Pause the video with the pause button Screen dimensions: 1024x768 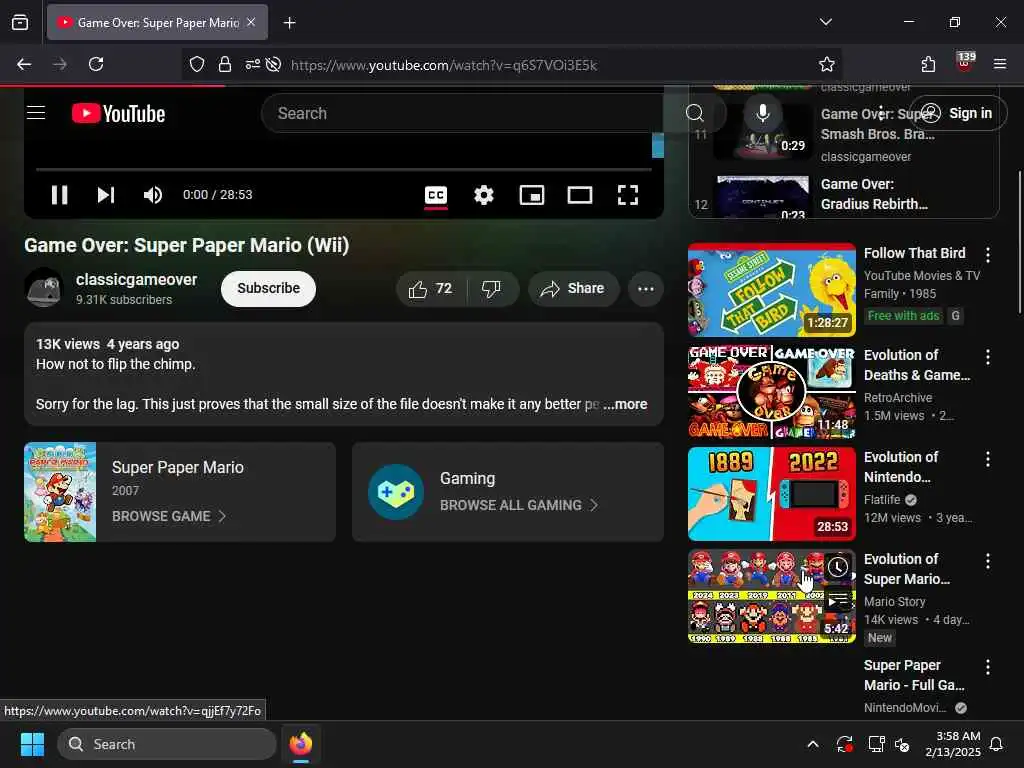tap(59, 195)
